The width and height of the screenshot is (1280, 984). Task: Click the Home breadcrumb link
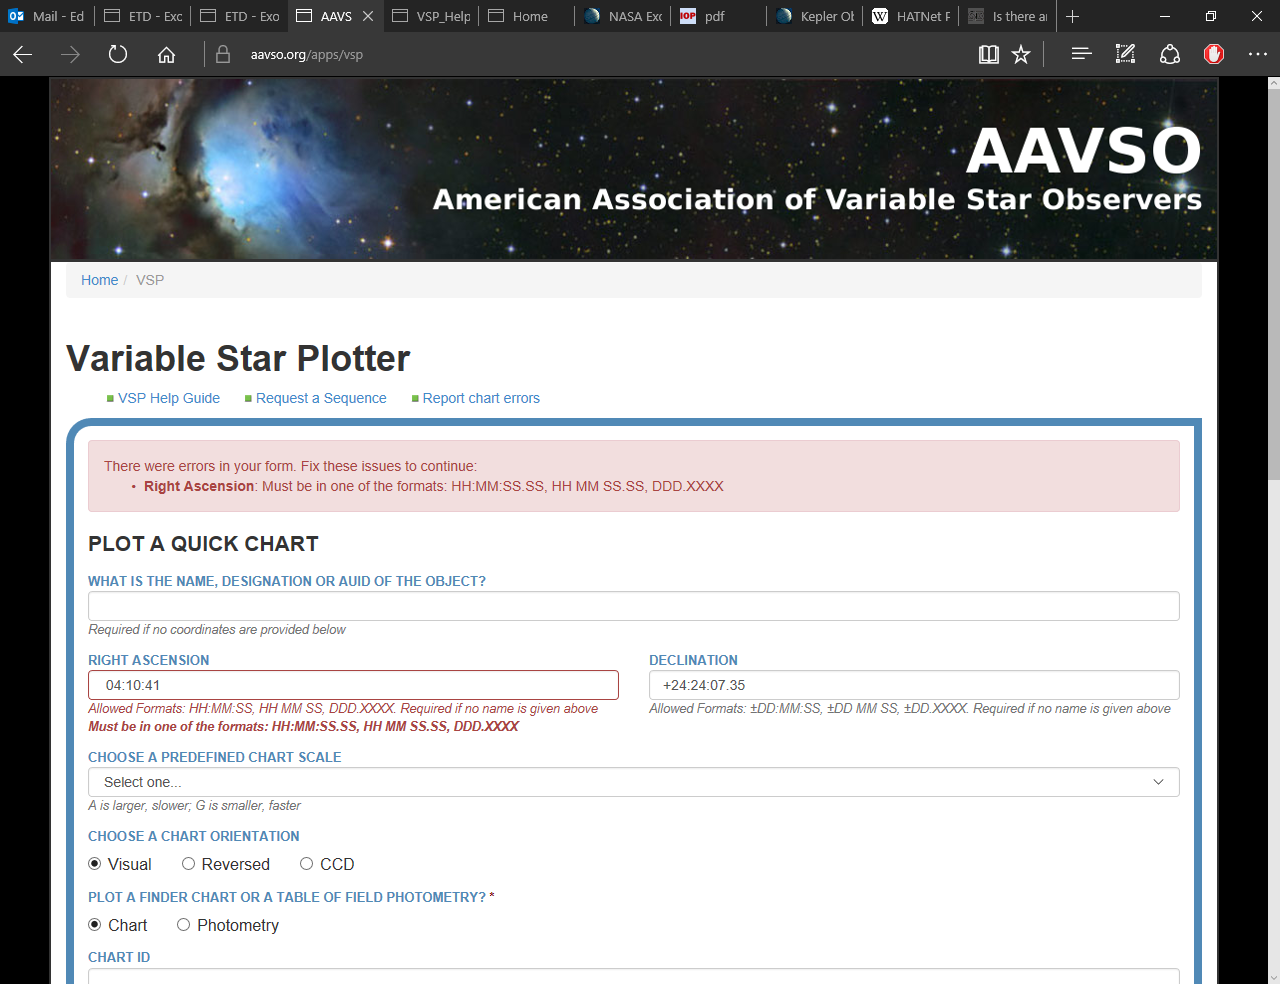99,280
